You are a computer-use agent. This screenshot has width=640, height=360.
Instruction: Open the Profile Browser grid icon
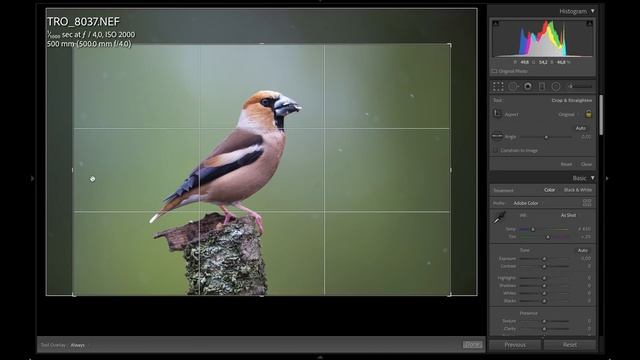tap(587, 203)
